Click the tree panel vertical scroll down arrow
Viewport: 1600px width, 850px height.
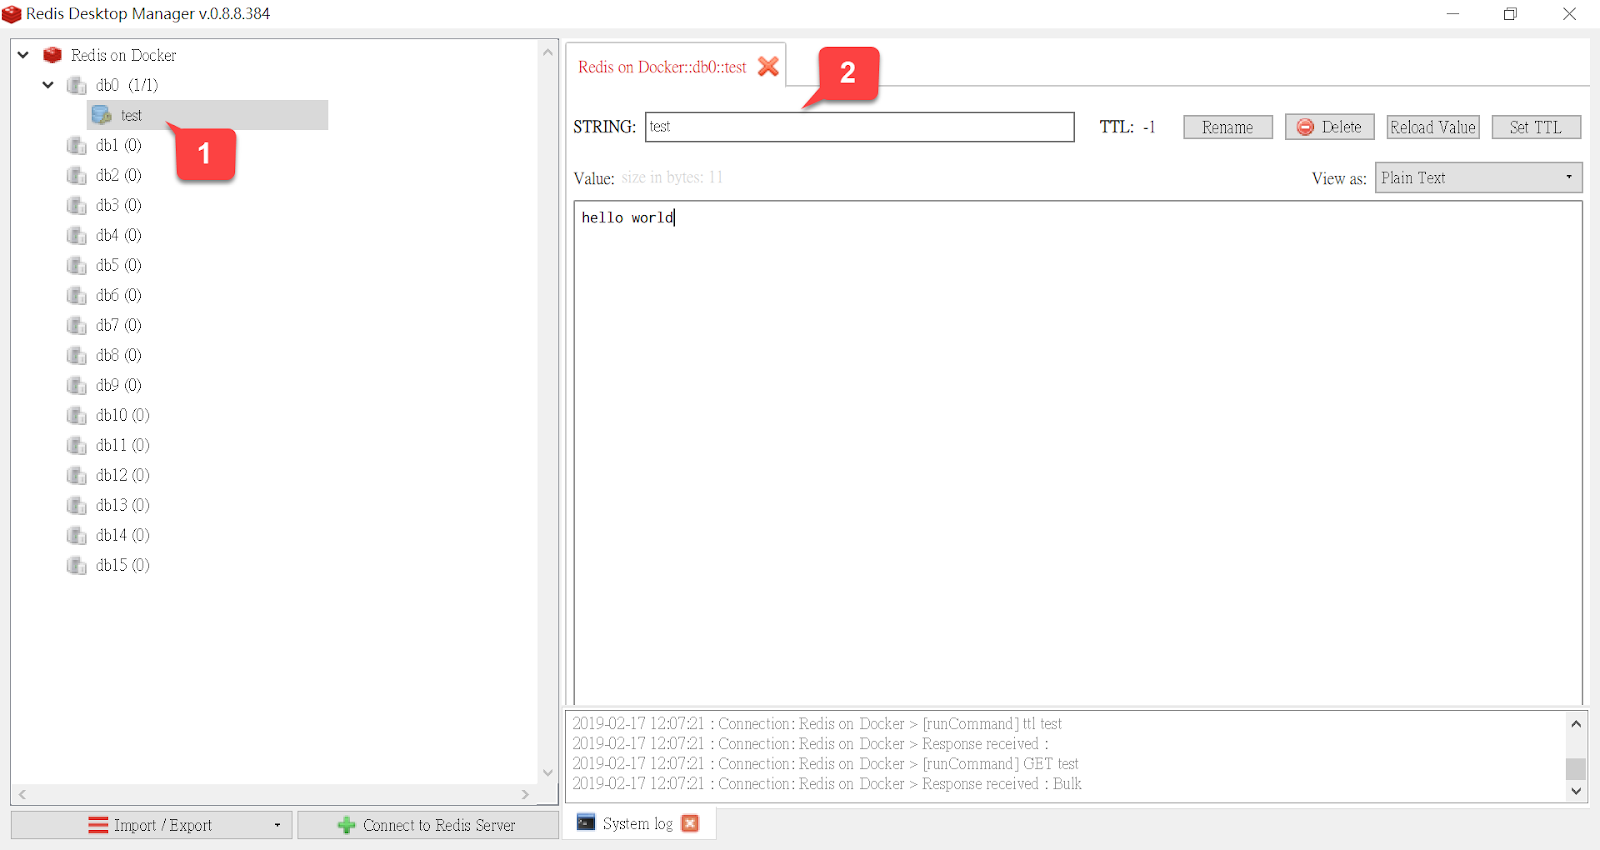click(x=547, y=772)
